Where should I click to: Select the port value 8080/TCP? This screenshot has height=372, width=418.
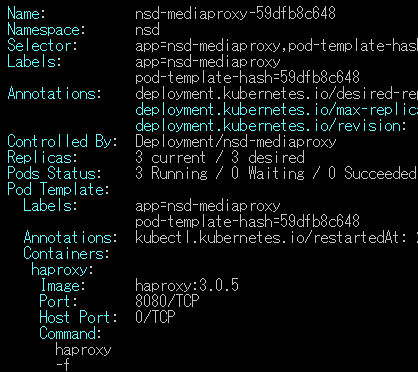pyautogui.click(x=167, y=302)
